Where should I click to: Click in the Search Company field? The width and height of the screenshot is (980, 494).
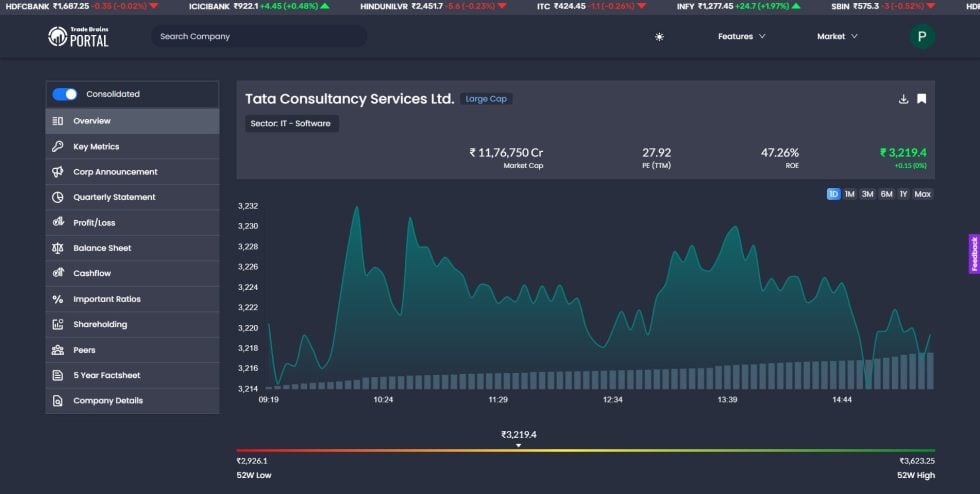[x=259, y=36]
